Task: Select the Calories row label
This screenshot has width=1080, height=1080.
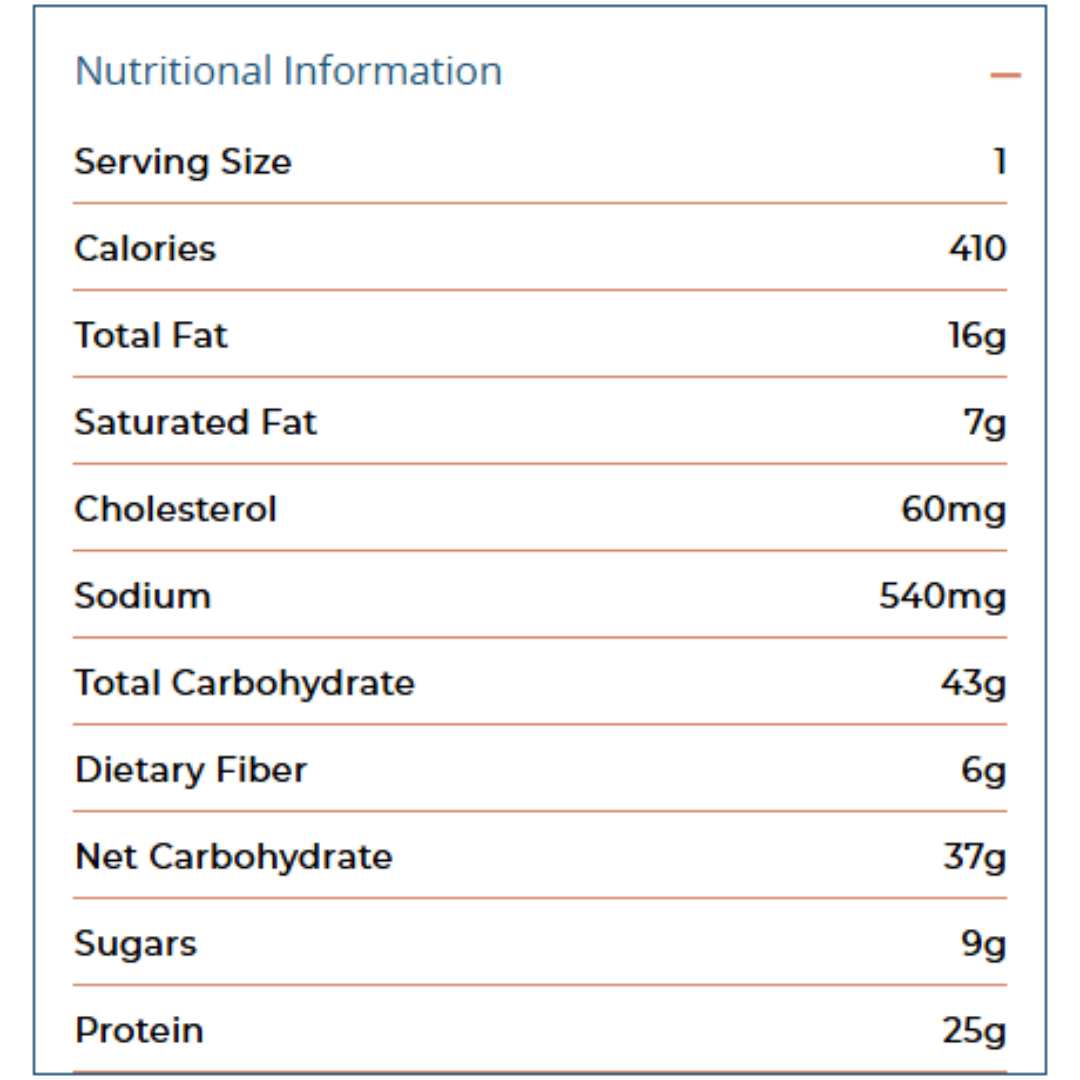Action: coord(145,248)
